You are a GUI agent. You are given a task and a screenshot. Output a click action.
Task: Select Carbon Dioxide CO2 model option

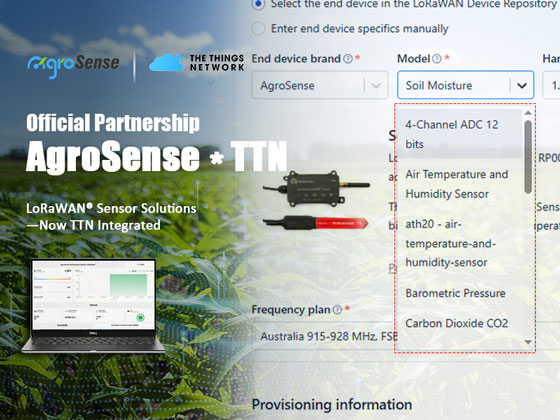tap(460, 323)
